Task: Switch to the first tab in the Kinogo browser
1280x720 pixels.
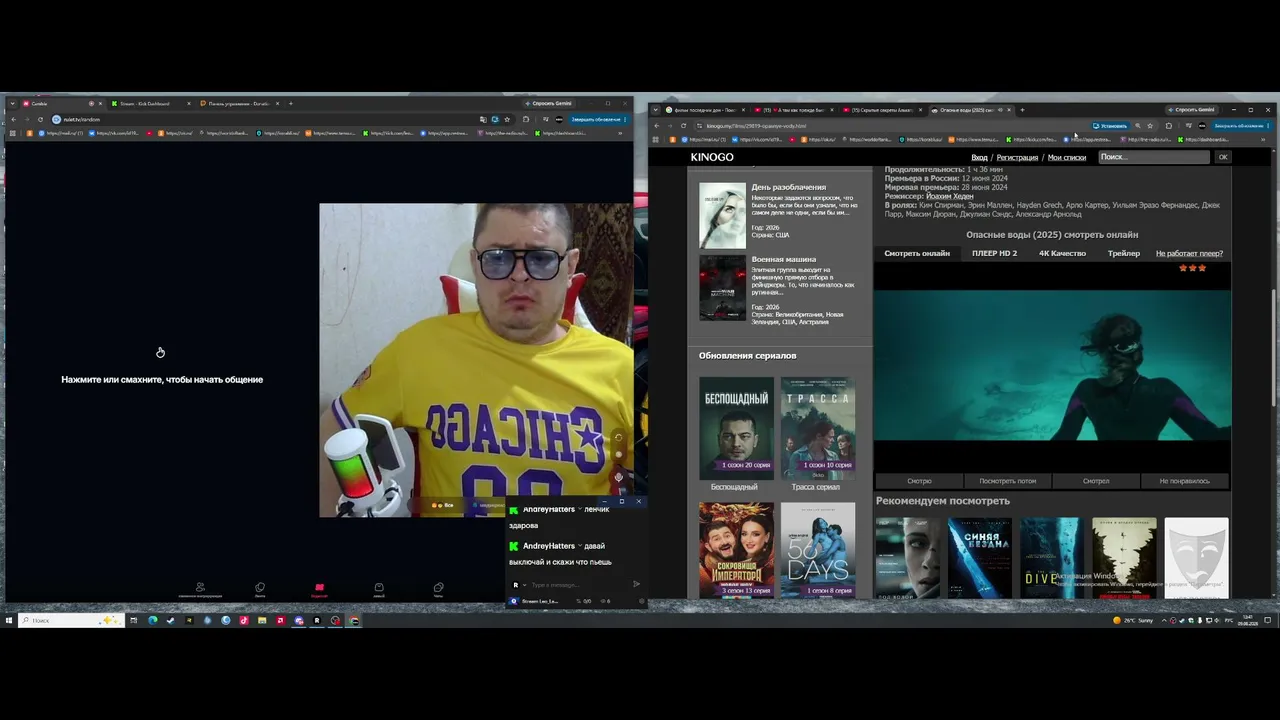Action: pos(705,110)
